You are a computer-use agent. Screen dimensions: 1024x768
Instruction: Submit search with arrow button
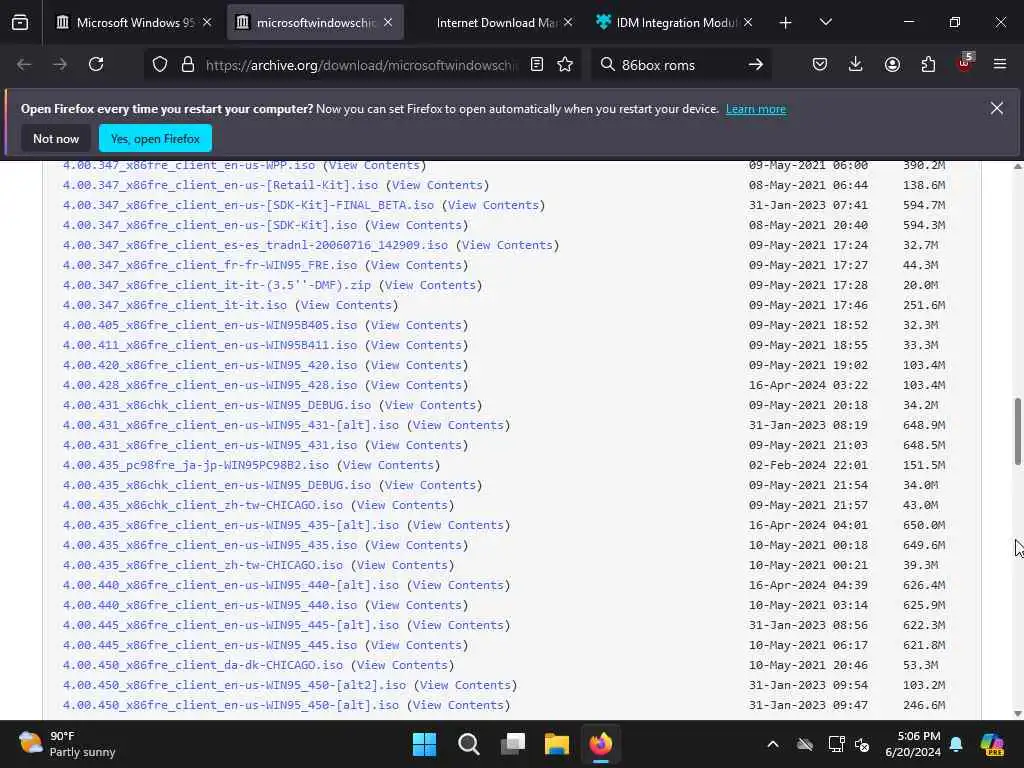point(756,64)
